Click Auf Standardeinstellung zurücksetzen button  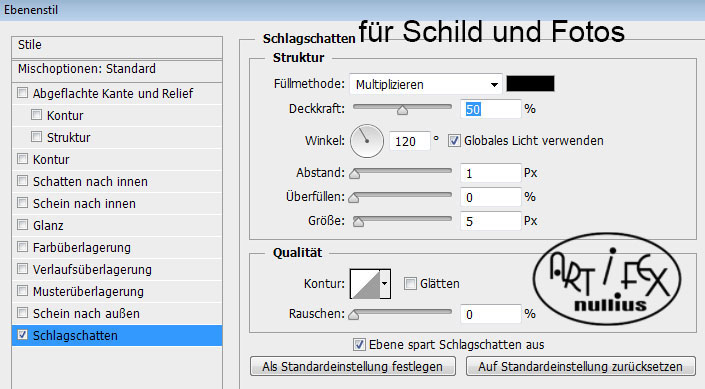[x=580, y=367]
